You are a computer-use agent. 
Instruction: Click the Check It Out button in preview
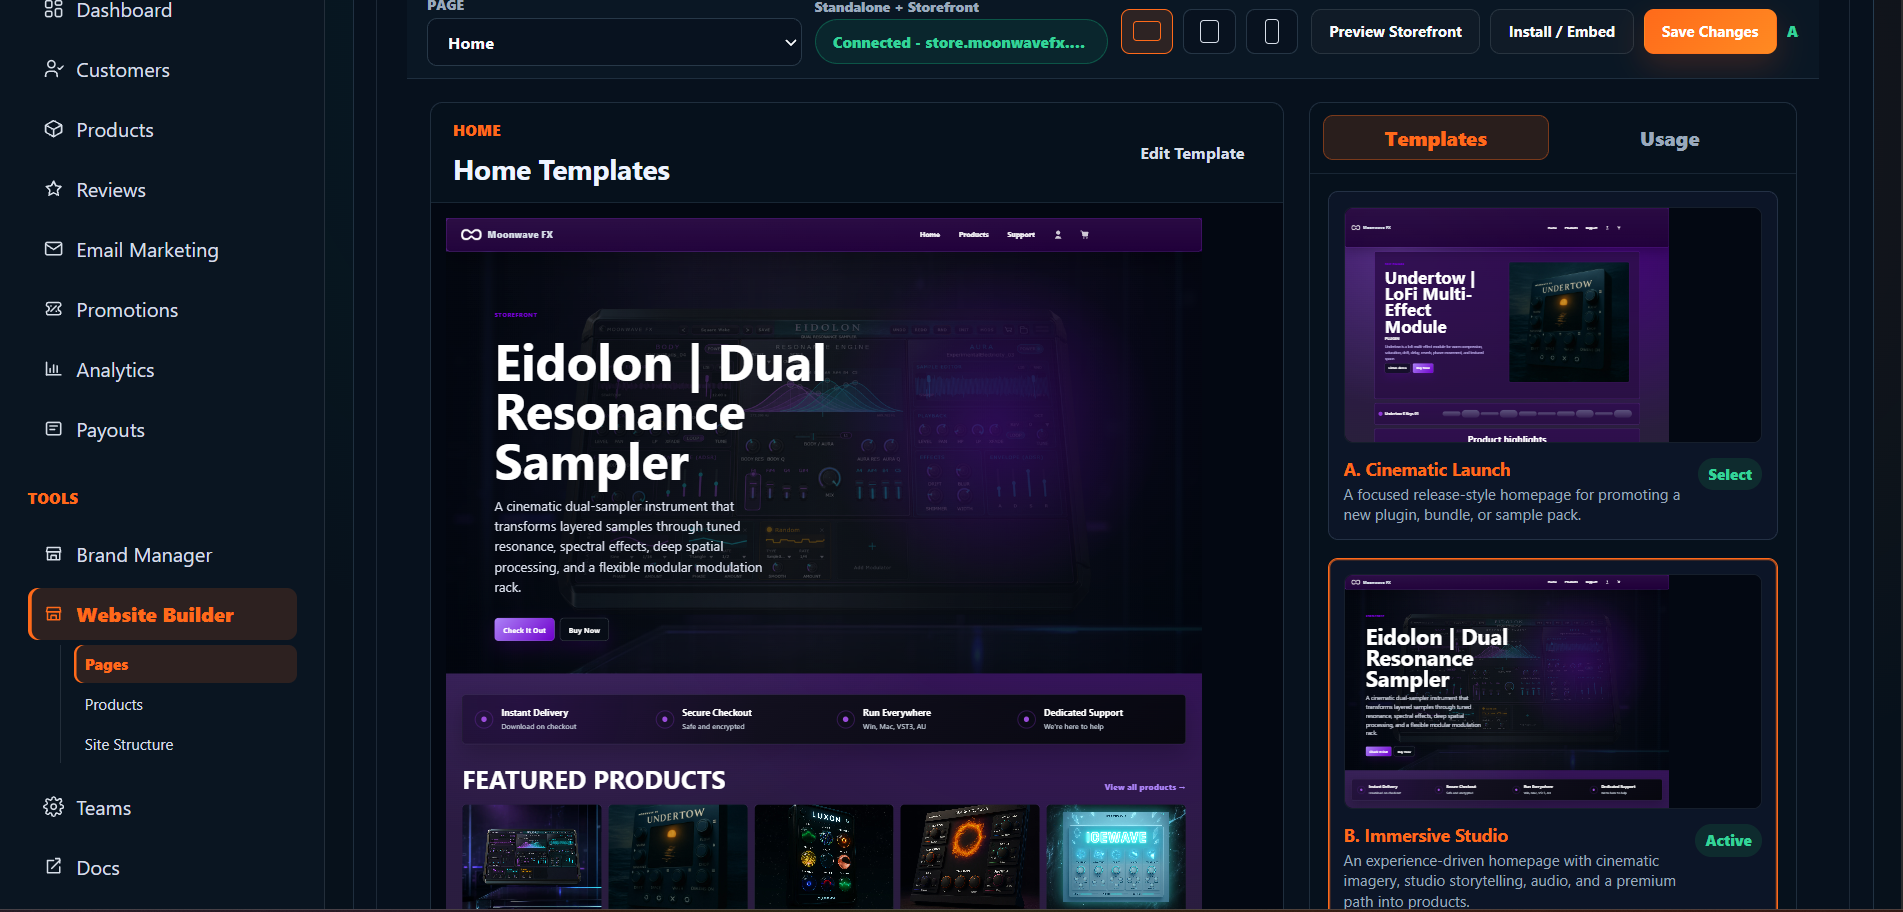524,630
